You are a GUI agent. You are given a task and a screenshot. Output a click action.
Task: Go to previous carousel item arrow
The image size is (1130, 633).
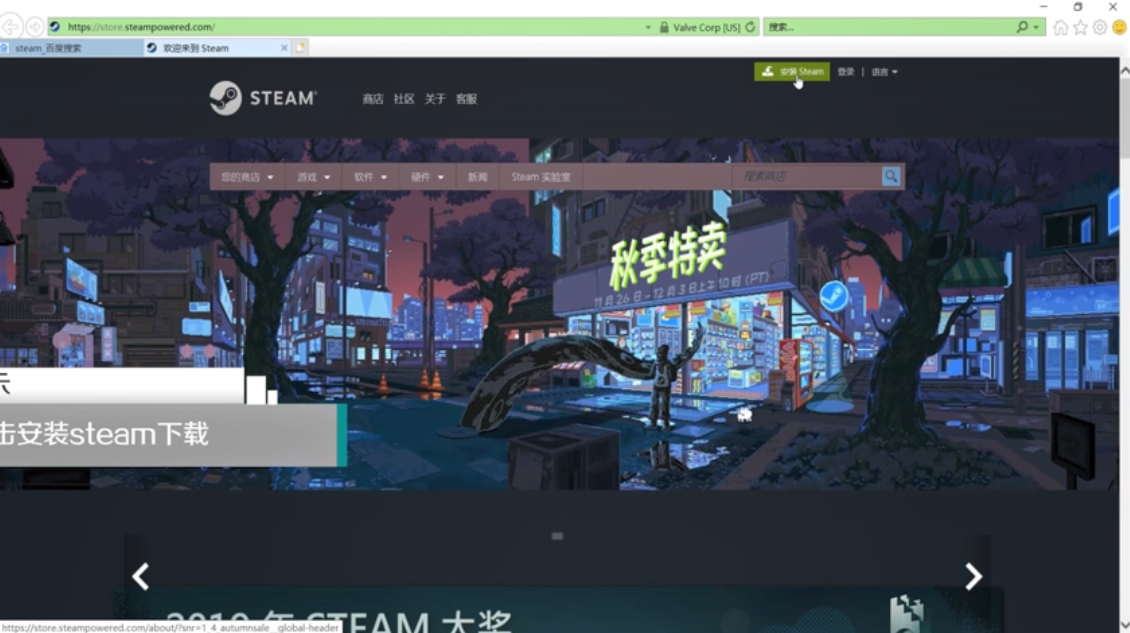tap(141, 576)
